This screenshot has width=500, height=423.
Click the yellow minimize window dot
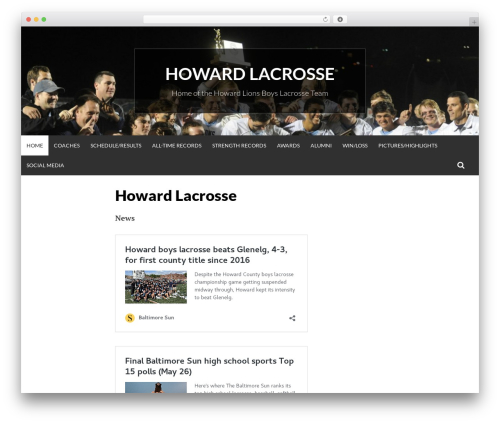pos(36,19)
